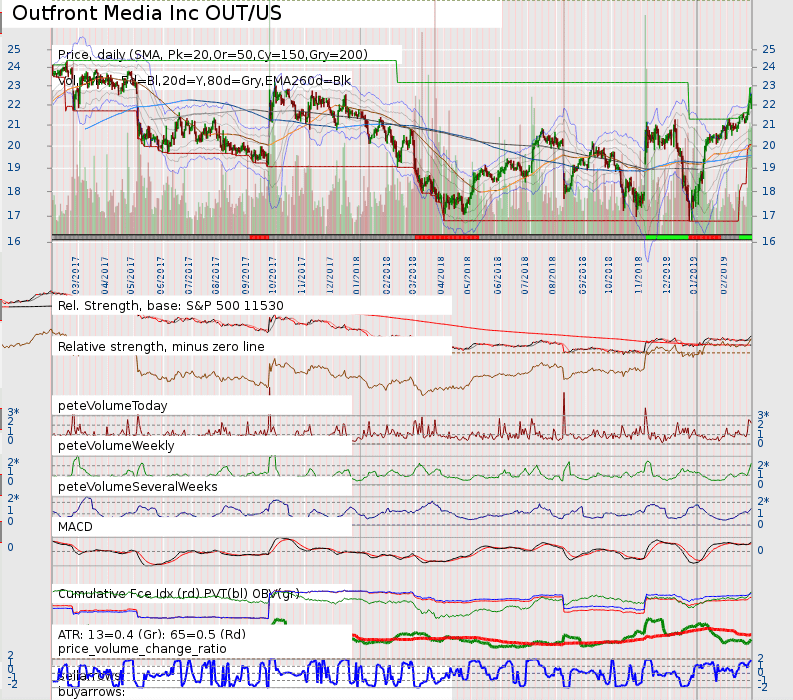Click the 01/2018 date axis label
Image resolution: width=793 pixels, height=700 pixels.
tap(357, 276)
